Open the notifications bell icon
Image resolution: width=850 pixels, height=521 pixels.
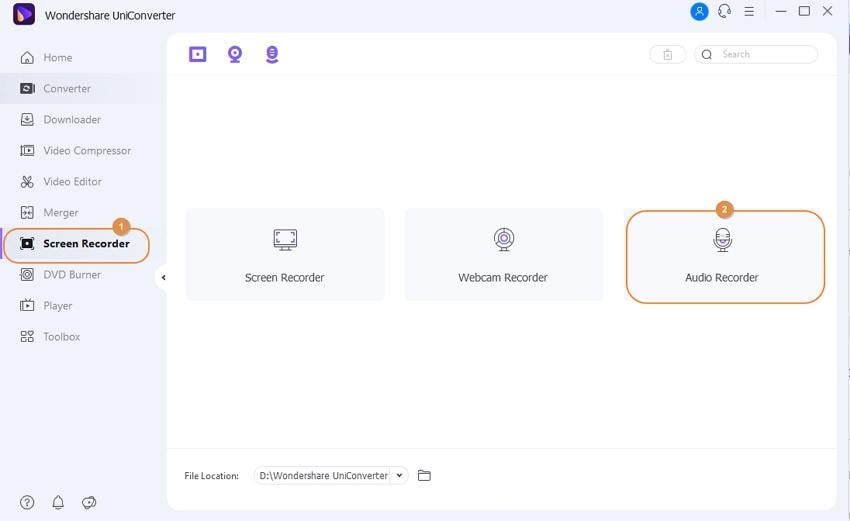[58, 503]
